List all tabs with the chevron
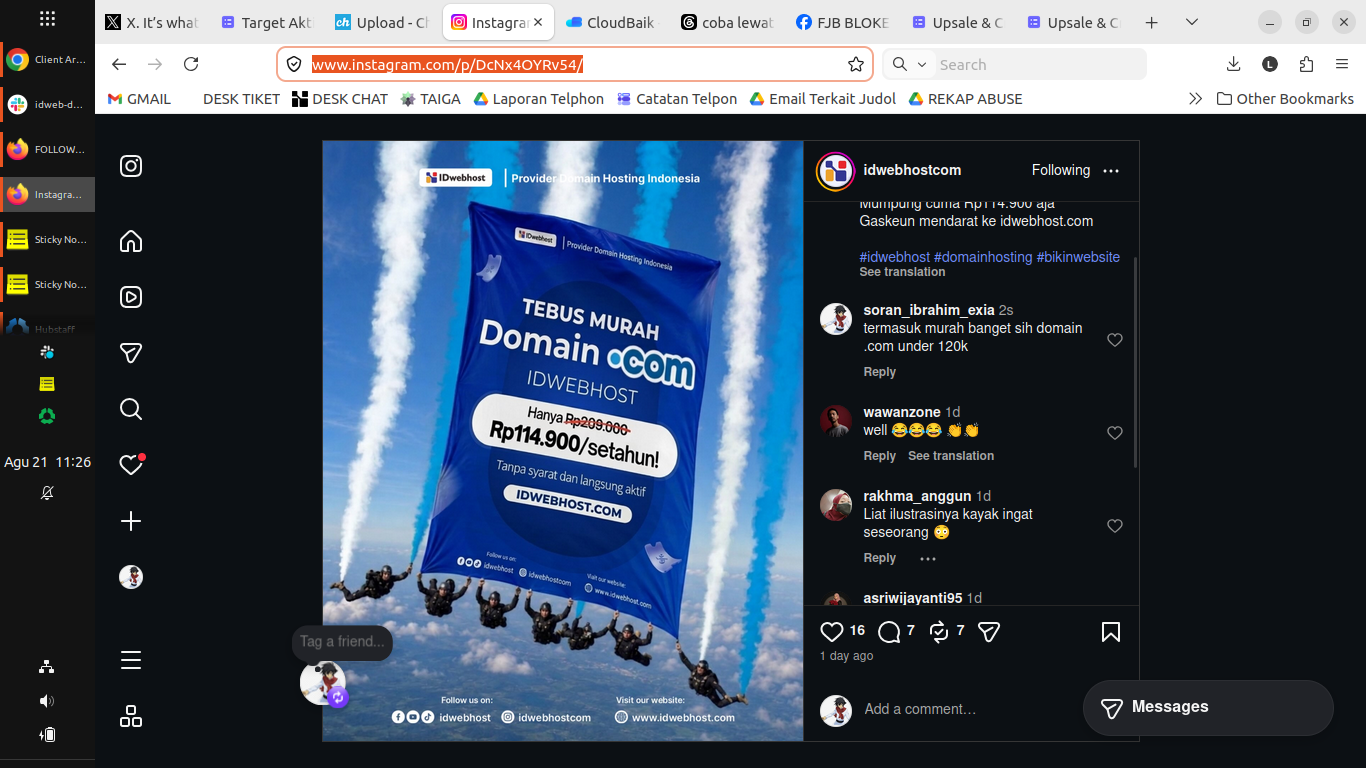The width and height of the screenshot is (1366, 768). (x=1192, y=22)
